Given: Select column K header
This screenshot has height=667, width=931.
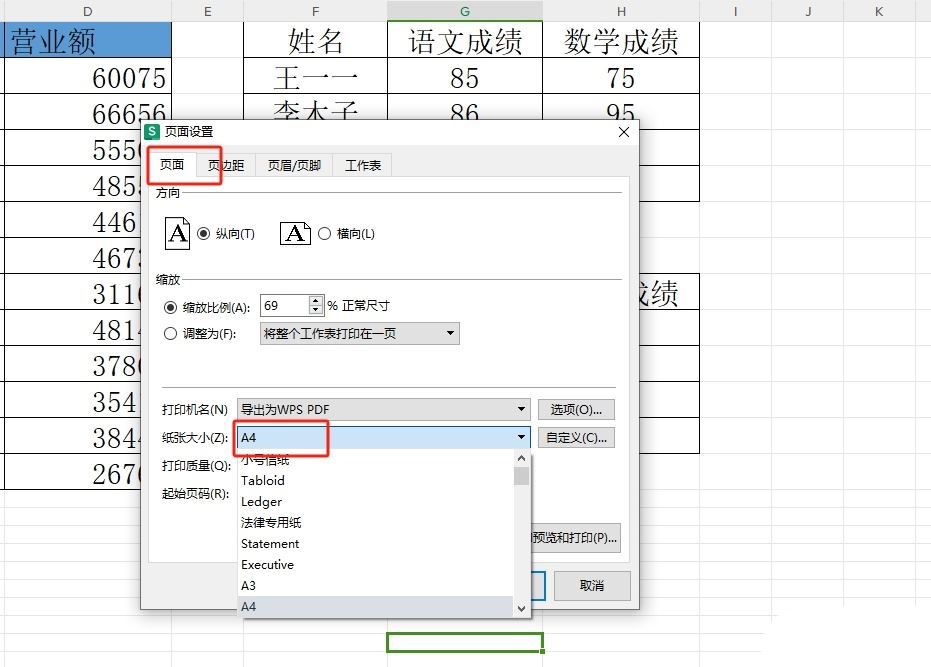Looking at the screenshot, I should pos(879,11).
